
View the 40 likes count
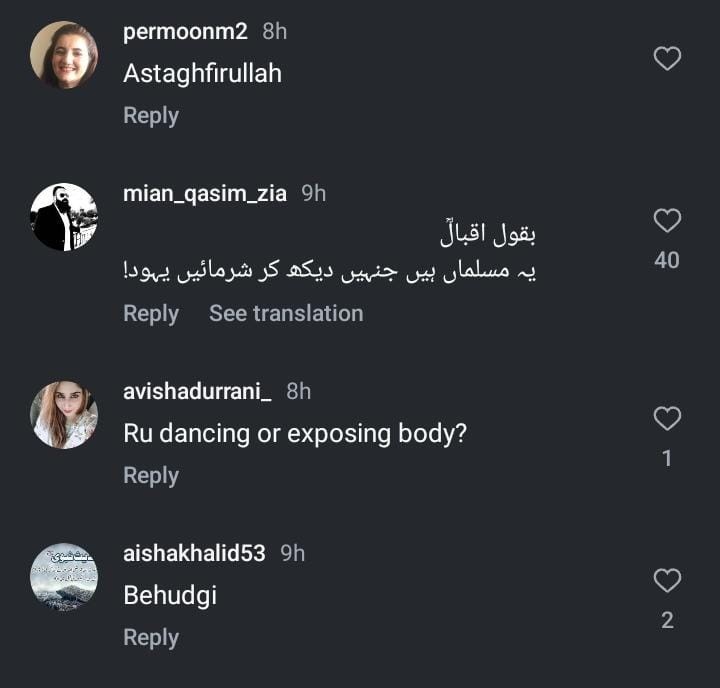coord(667,260)
